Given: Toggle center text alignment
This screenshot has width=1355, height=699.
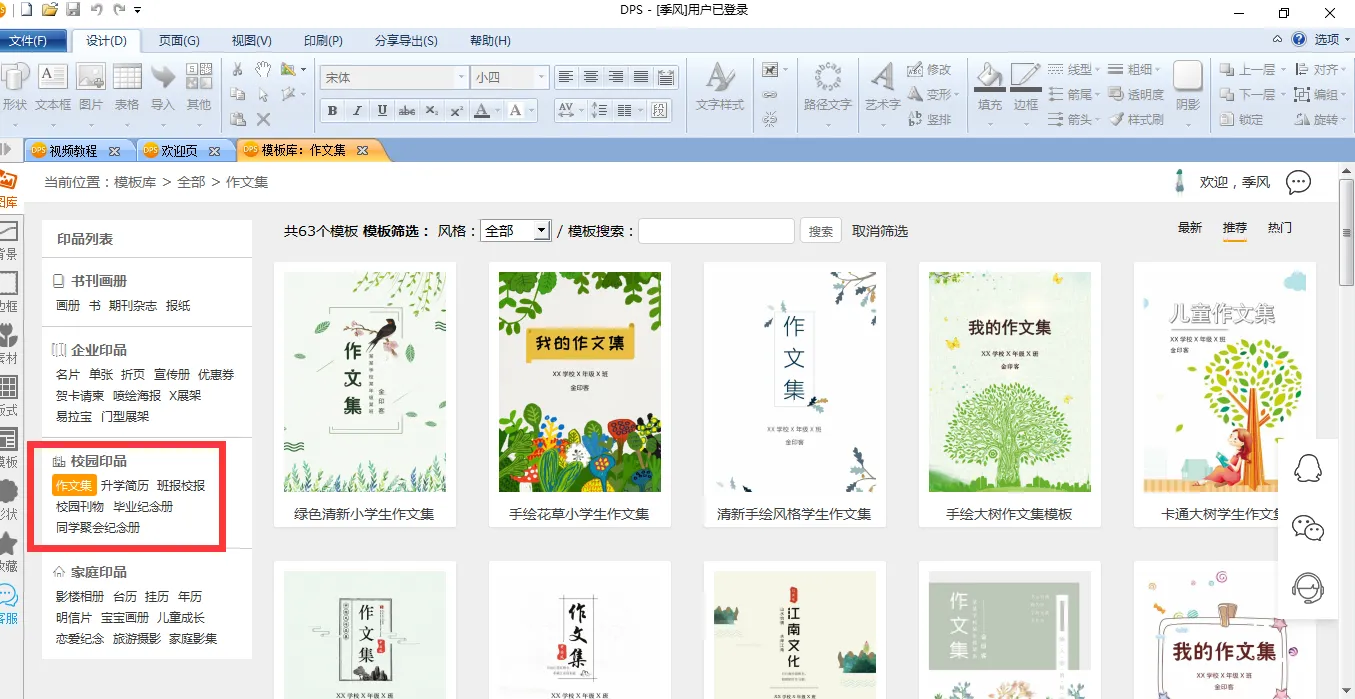Looking at the screenshot, I should click(591, 77).
